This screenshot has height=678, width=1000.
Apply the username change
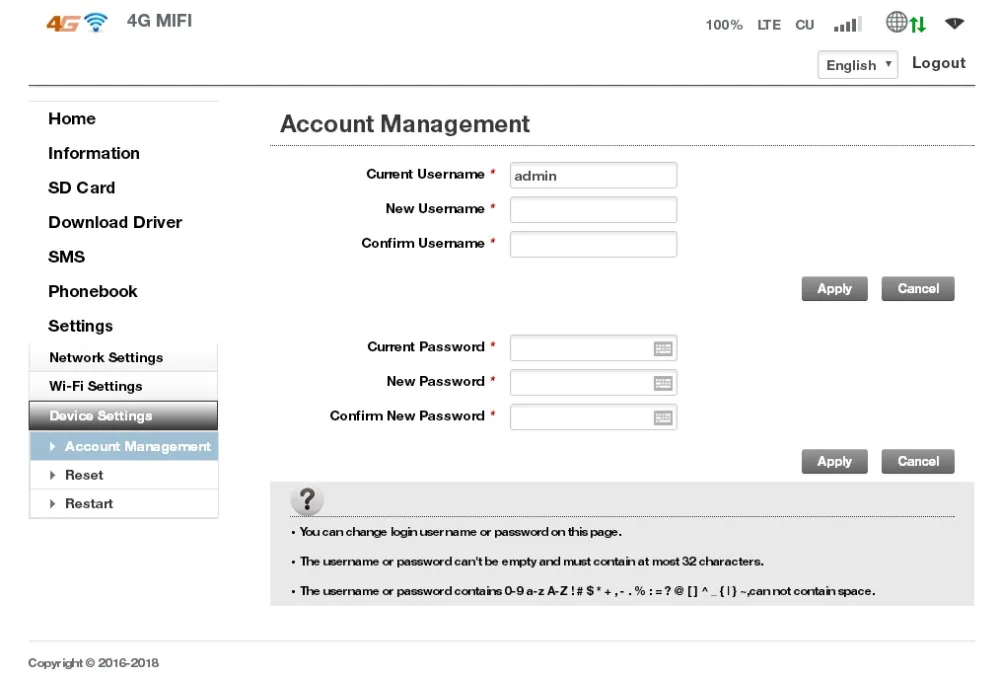(x=834, y=288)
